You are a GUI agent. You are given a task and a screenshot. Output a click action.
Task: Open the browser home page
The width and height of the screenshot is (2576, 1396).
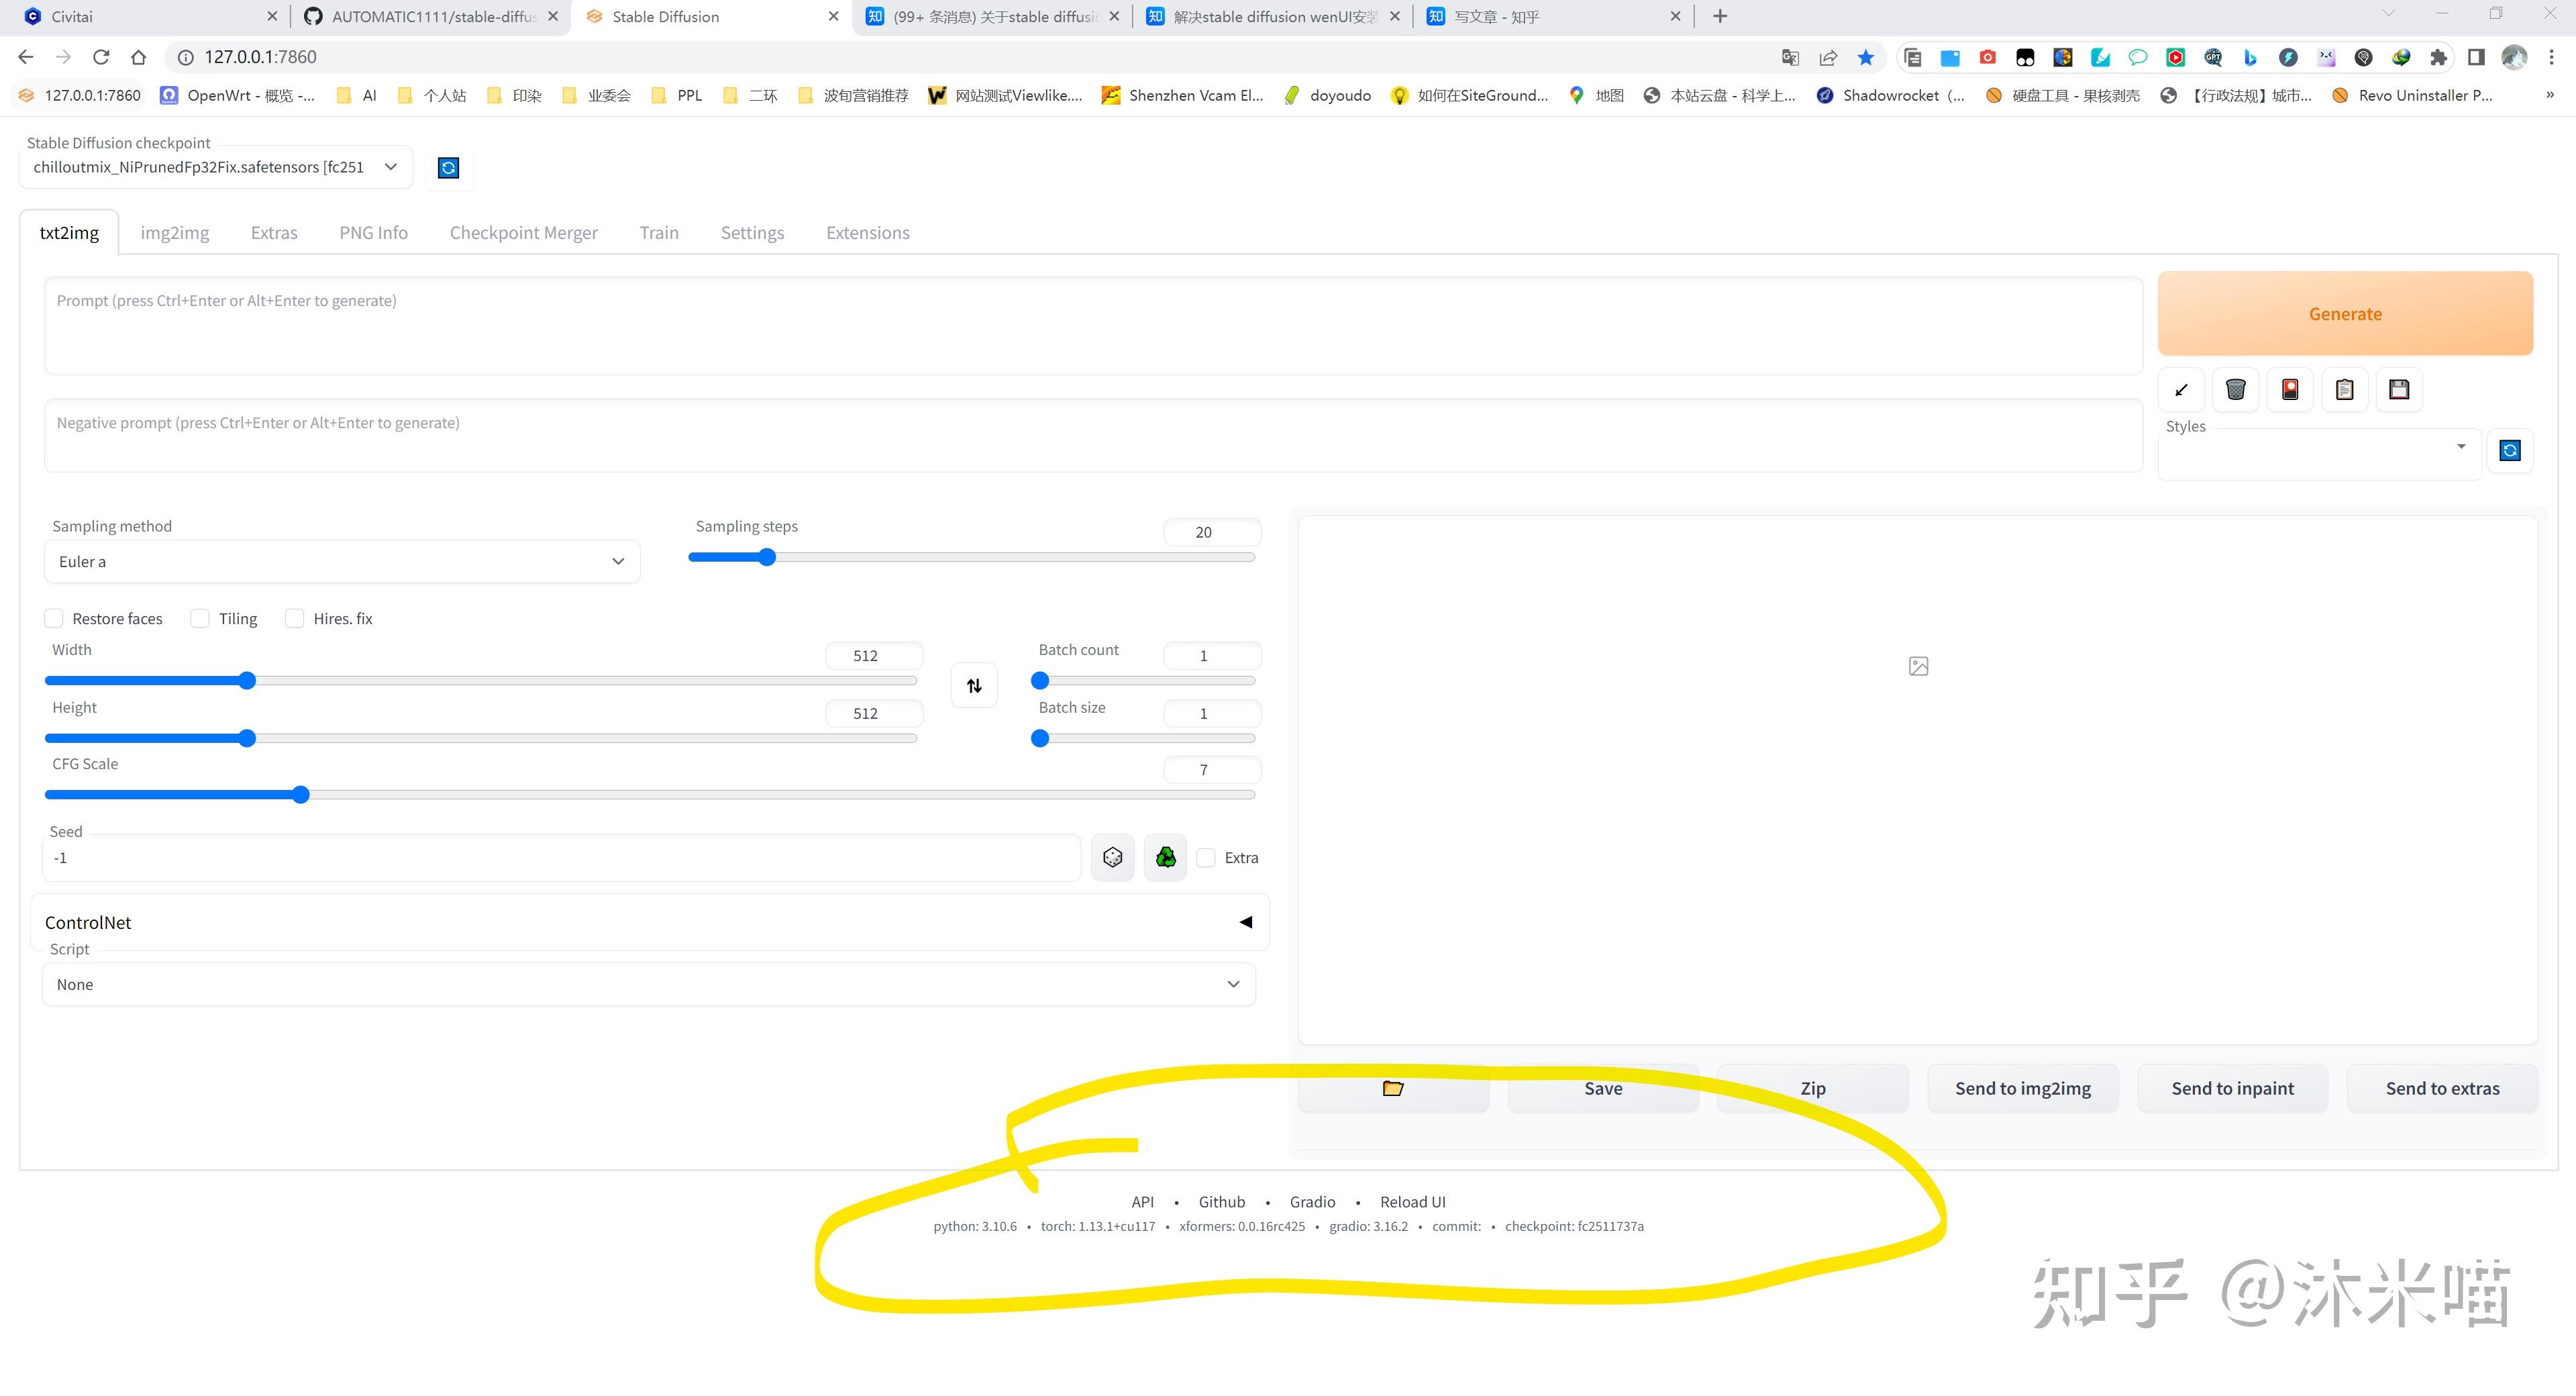(139, 57)
